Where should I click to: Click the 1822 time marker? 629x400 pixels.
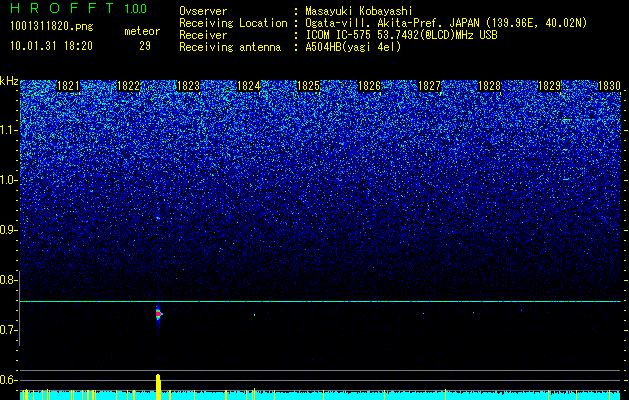coord(128,86)
